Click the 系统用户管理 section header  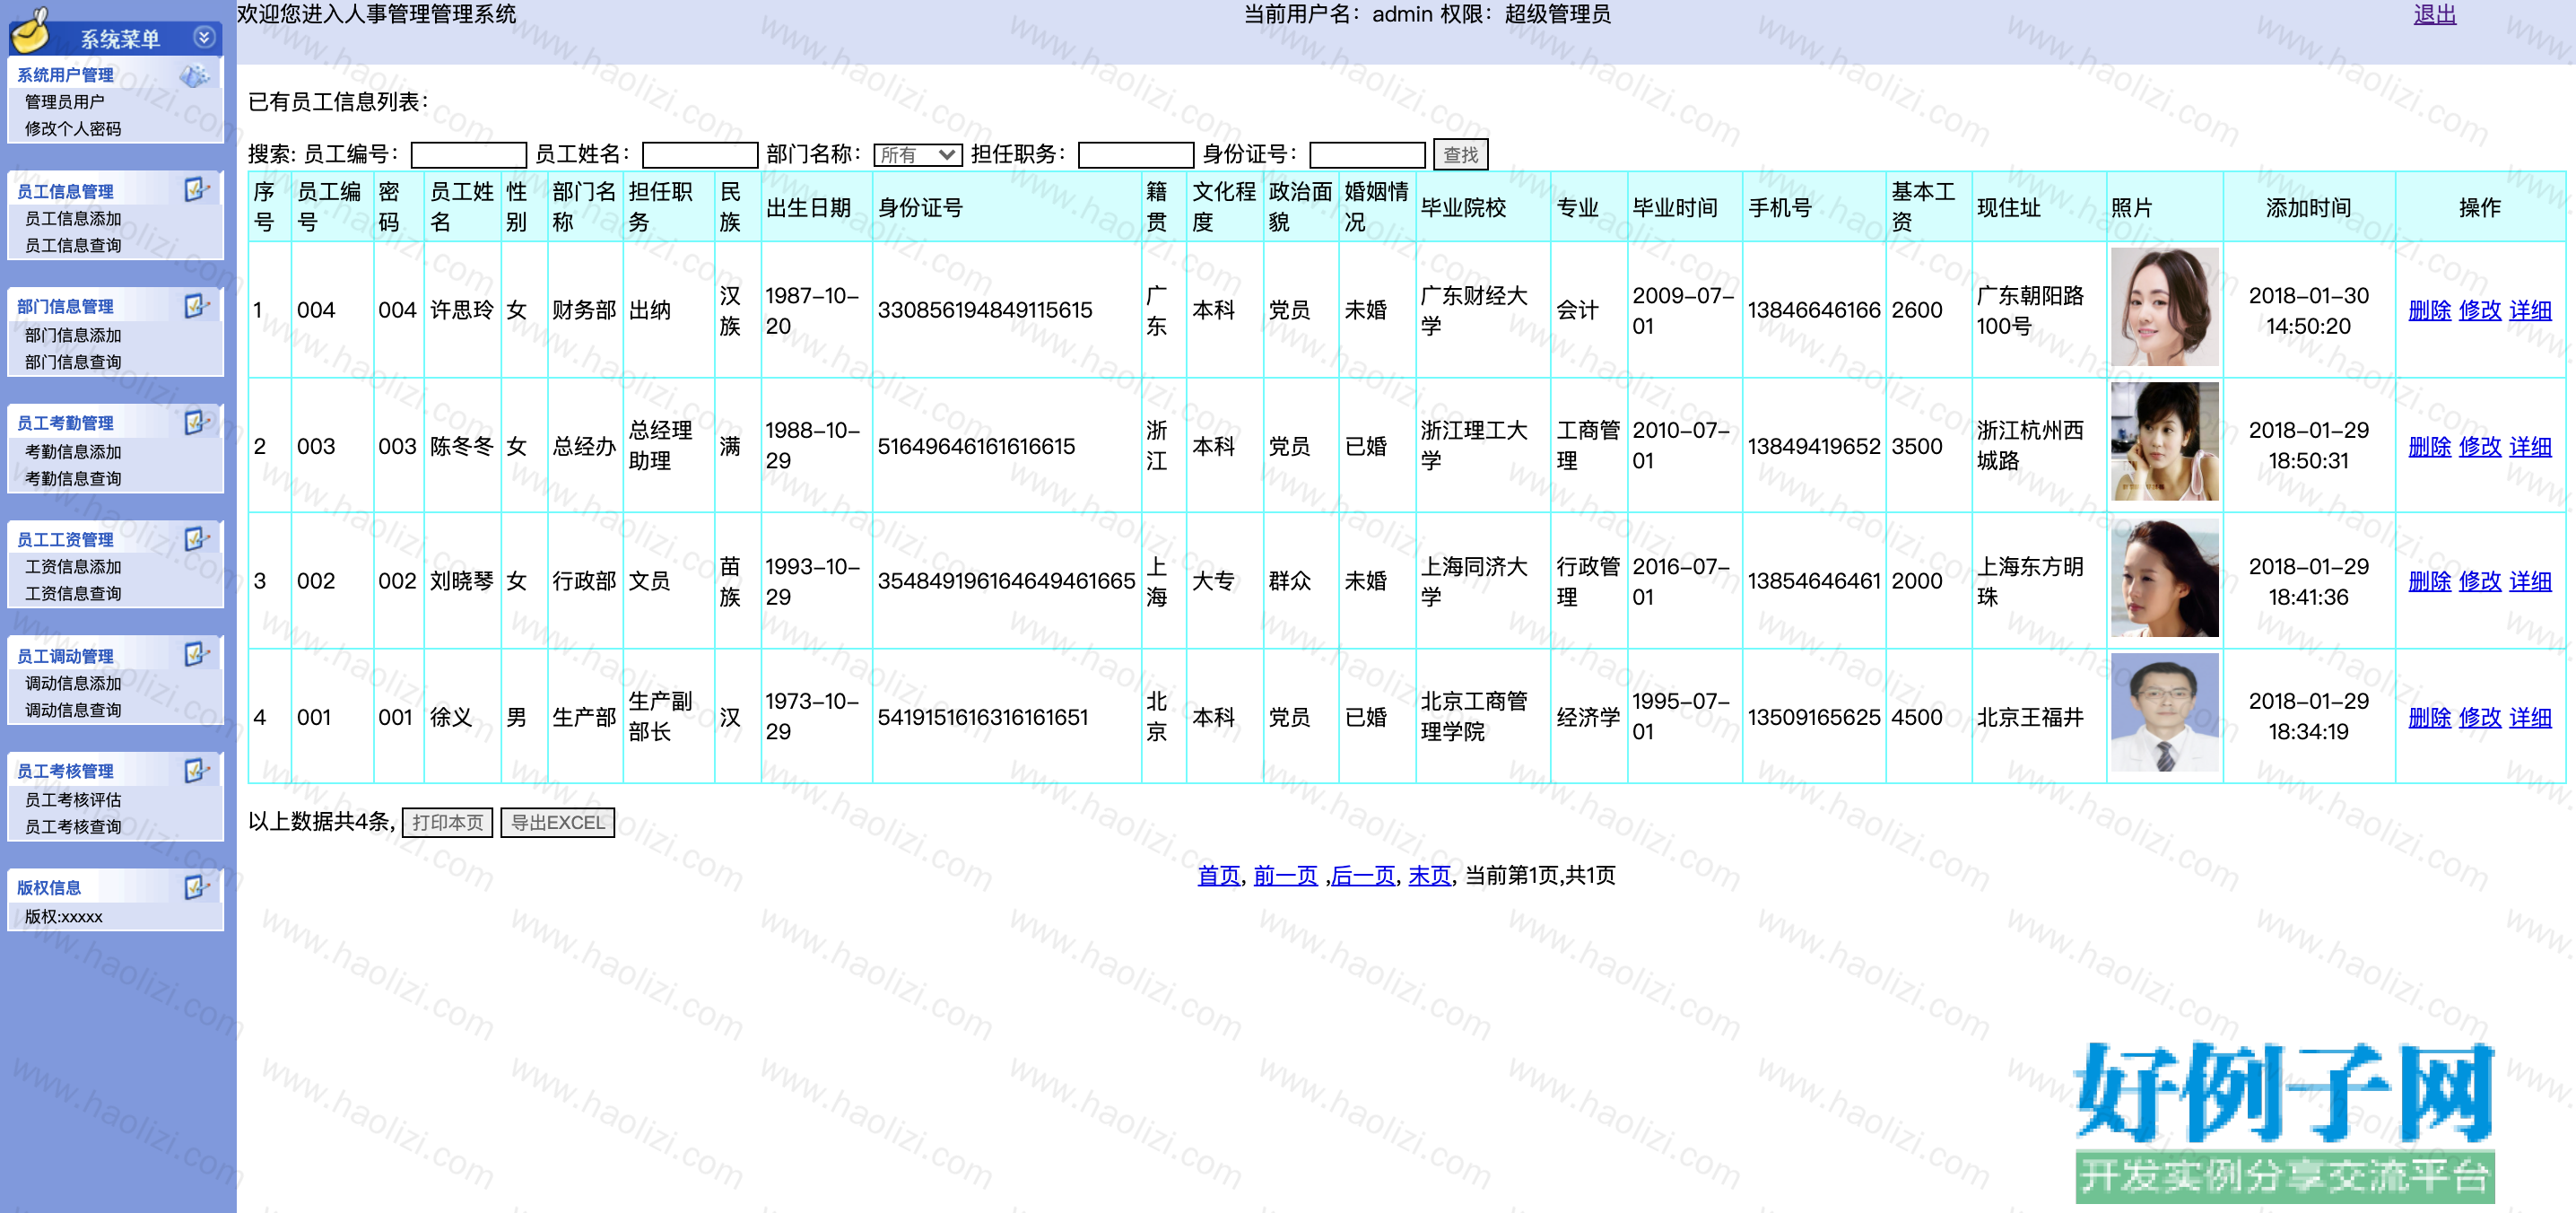pyautogui.click(x=115, y=75)
